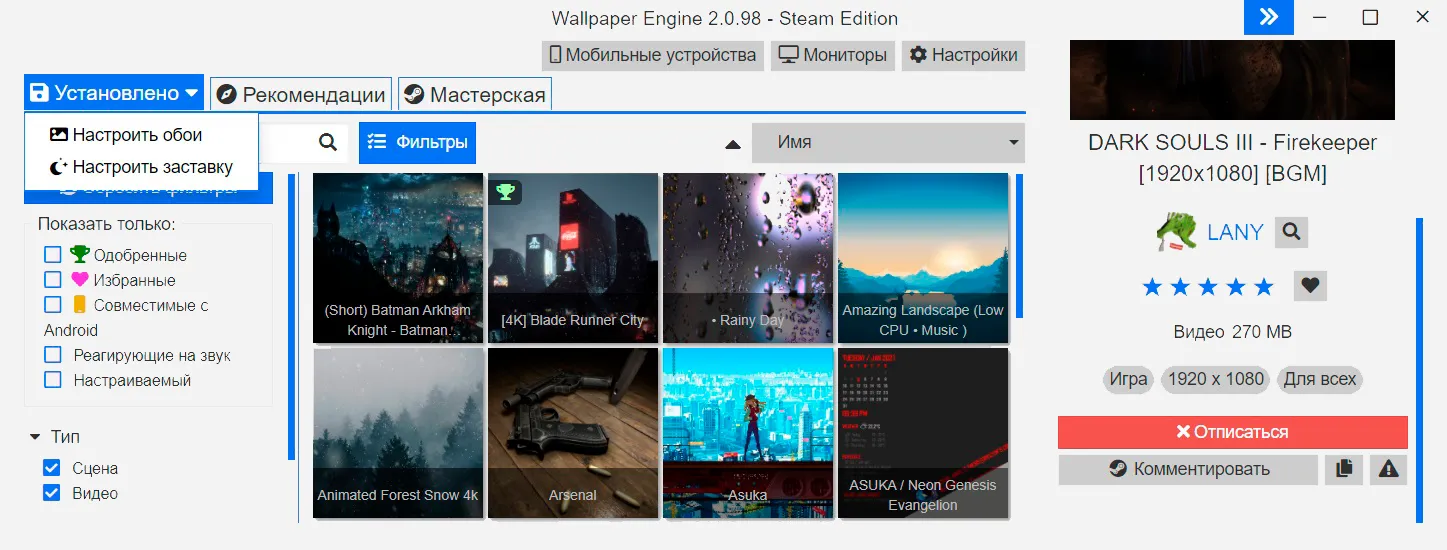The height and width of the screenshot is (550, 1447).
Task: Click the heart favorite button under rating
Action: [1310, 286]
